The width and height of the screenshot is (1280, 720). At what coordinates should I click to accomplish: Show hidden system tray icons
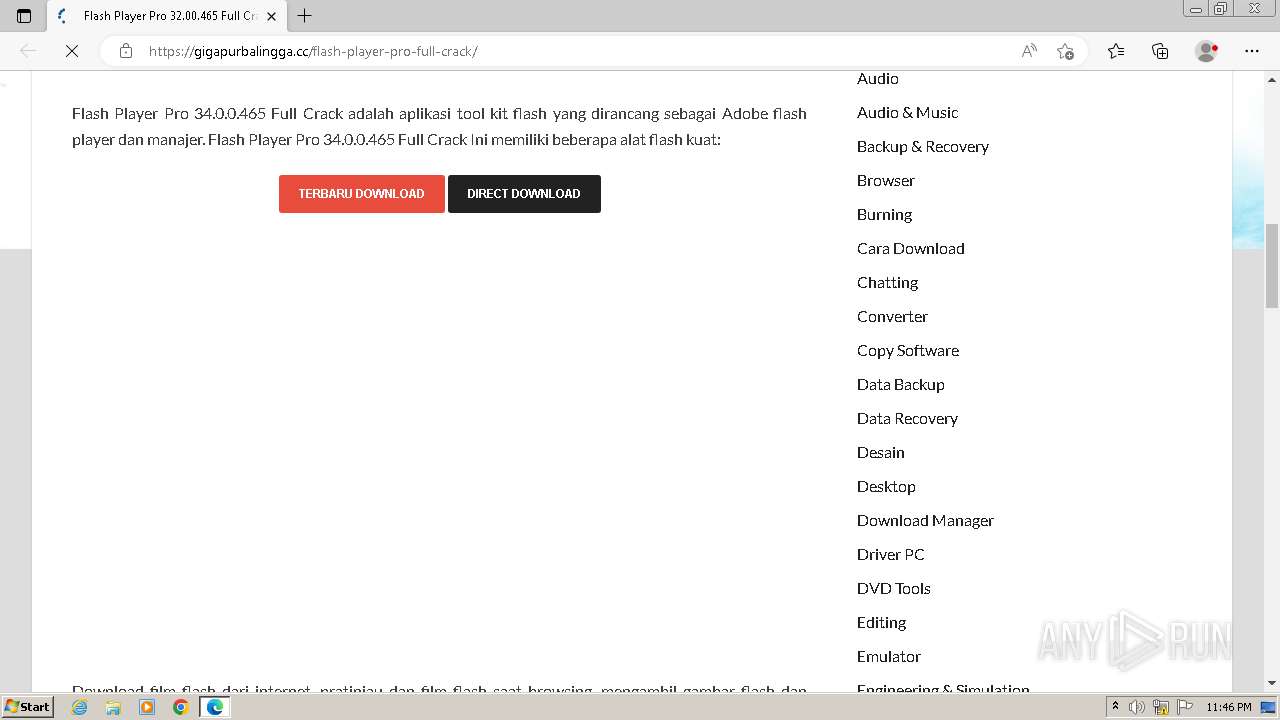(1115, 707)
